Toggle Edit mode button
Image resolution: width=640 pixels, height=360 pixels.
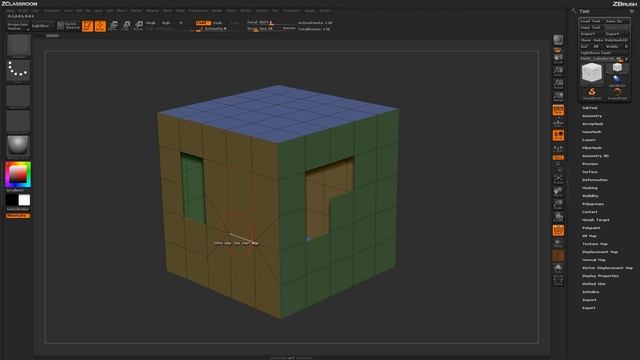click(87, 26)
